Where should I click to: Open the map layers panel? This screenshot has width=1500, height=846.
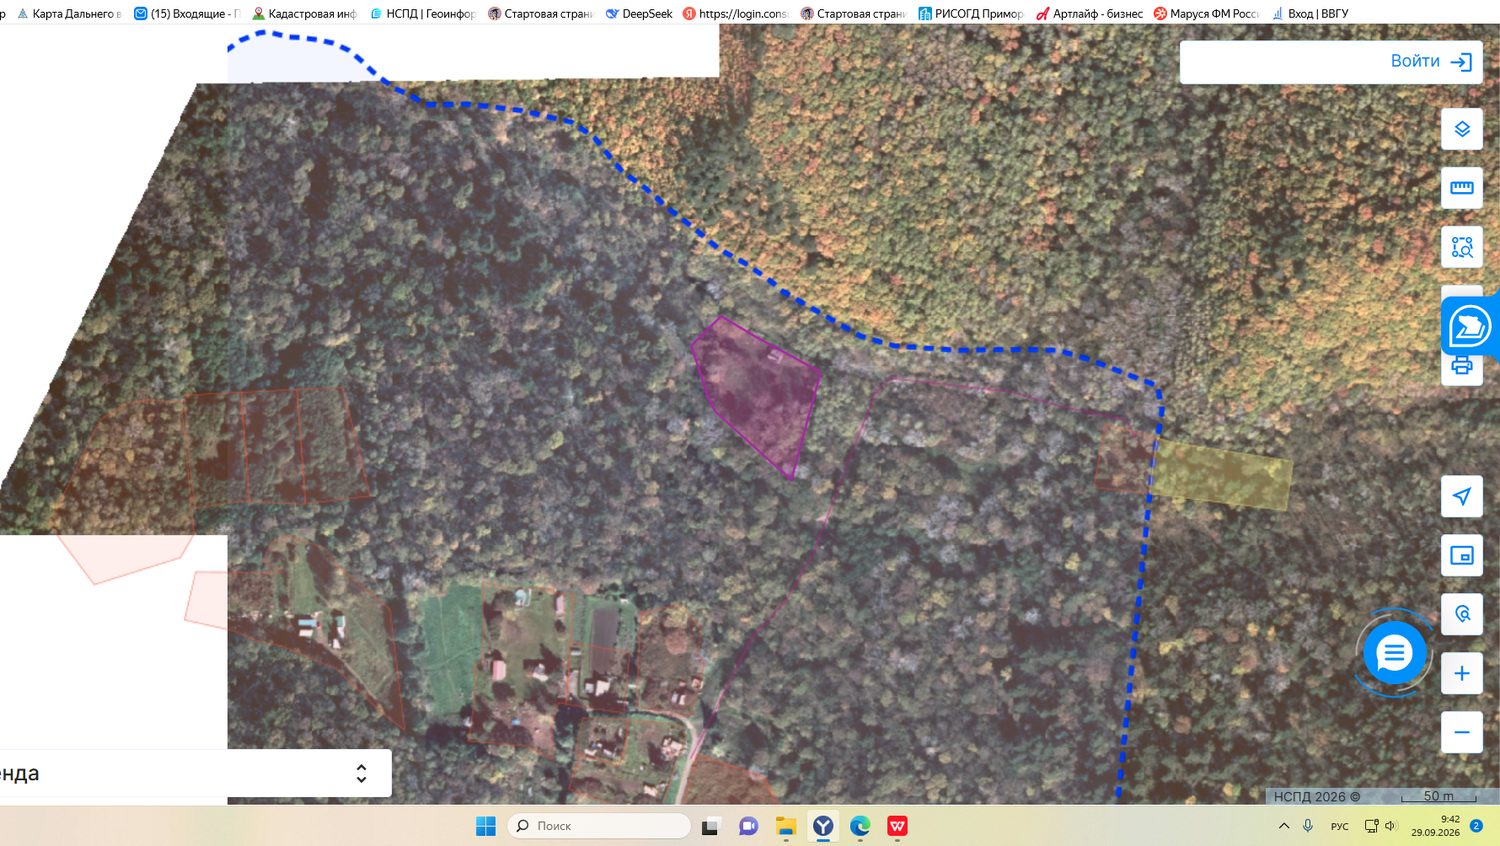pyautogui.click(x=1461, y=129)
